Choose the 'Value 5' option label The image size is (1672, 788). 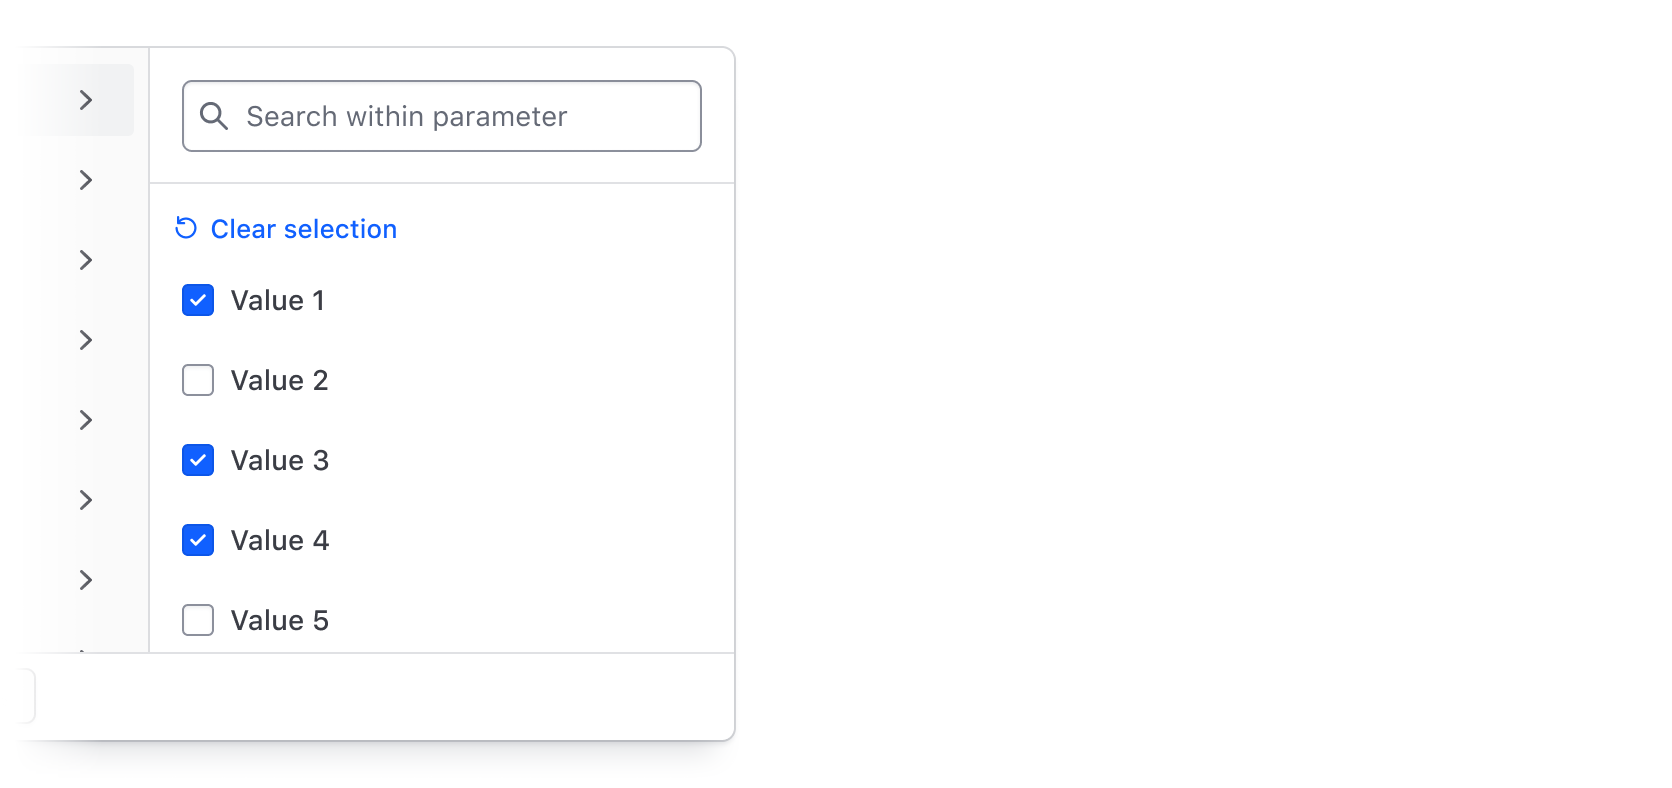tap(279, 620)
